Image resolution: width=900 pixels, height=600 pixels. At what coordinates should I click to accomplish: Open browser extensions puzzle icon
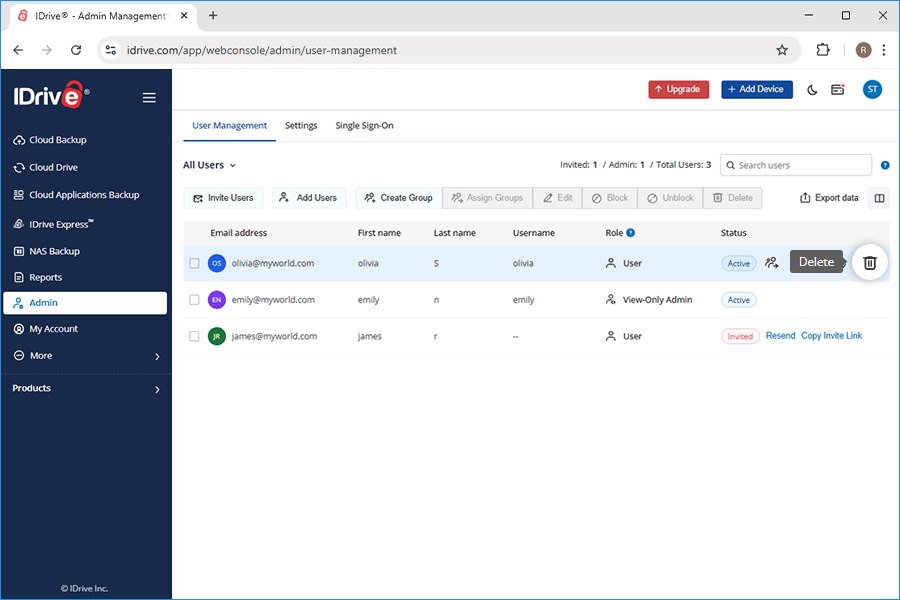(823, 51)
